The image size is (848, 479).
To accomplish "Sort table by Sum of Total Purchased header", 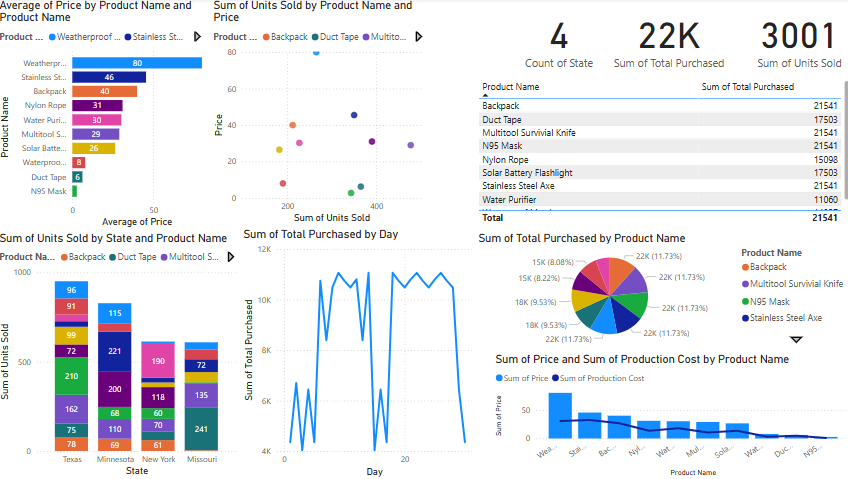I will coord(747,87).
